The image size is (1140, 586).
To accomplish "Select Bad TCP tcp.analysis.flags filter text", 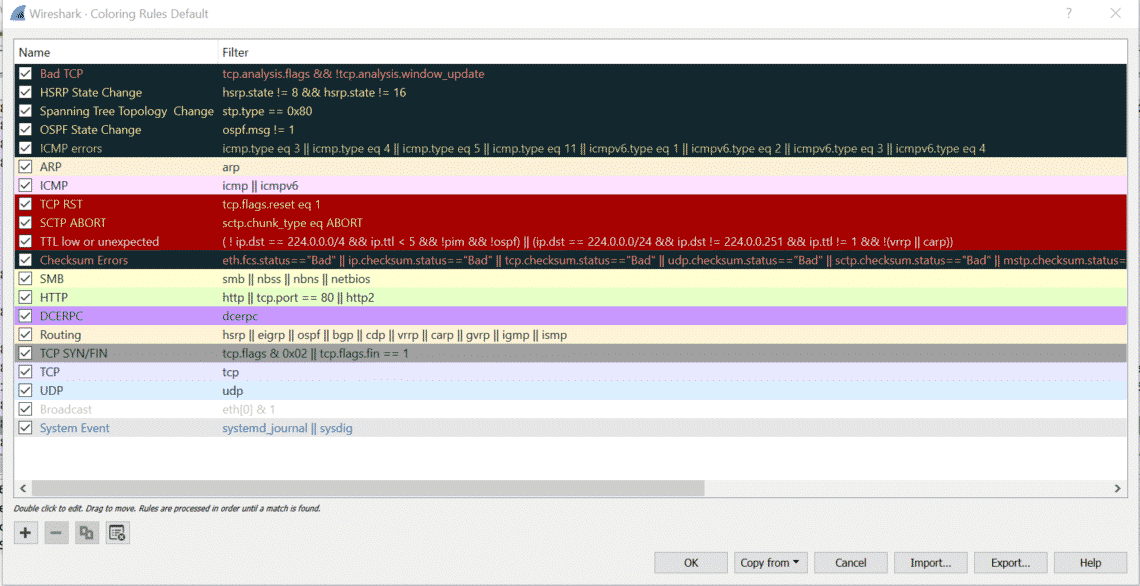I will [353, 73].
